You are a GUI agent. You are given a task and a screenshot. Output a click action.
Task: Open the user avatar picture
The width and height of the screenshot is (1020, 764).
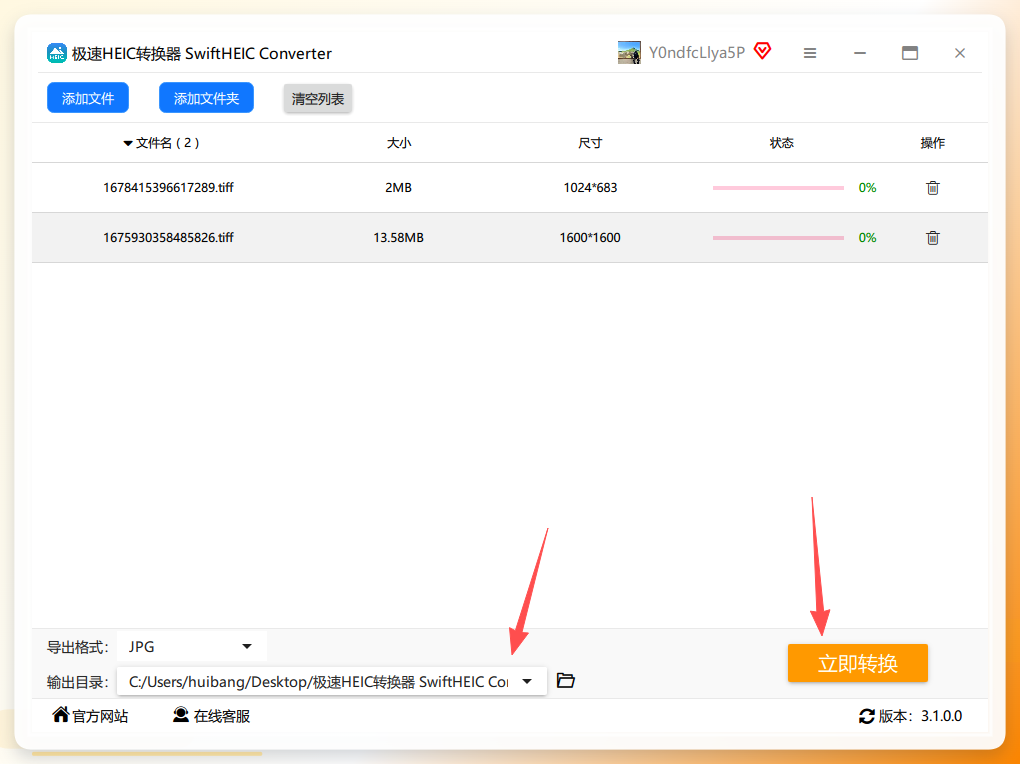pyautogui.click(x=629, y=53)
